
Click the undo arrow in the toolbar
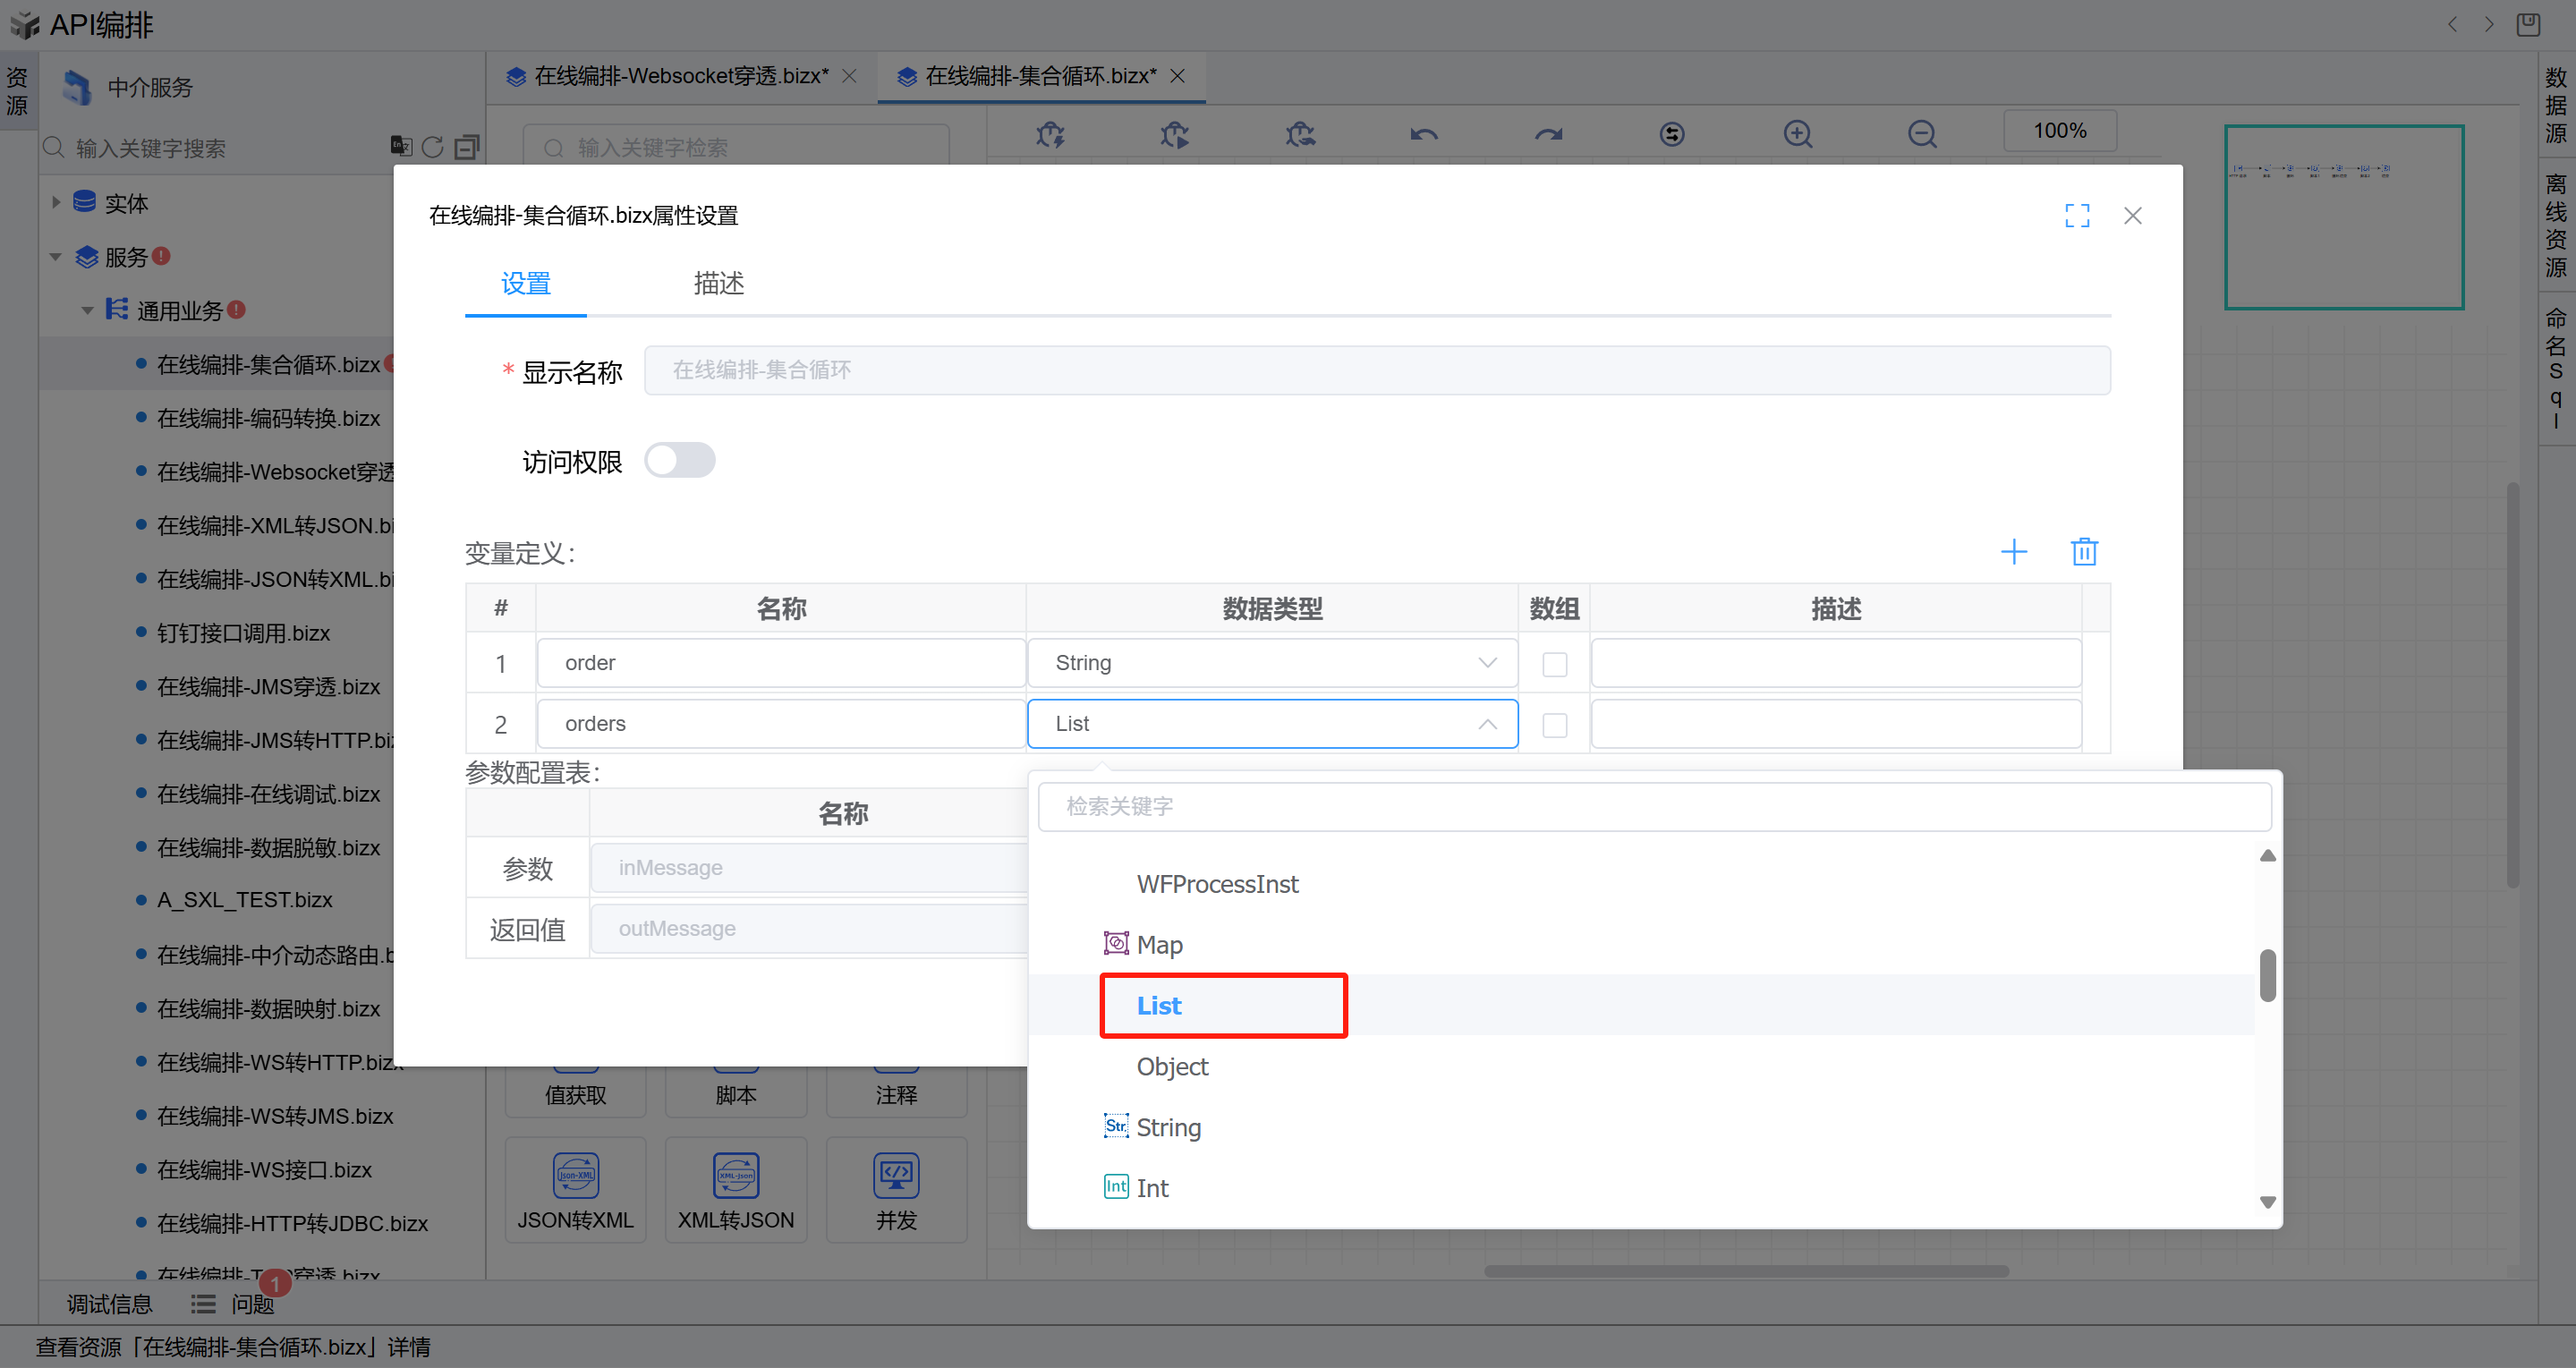coord(1424,134)
